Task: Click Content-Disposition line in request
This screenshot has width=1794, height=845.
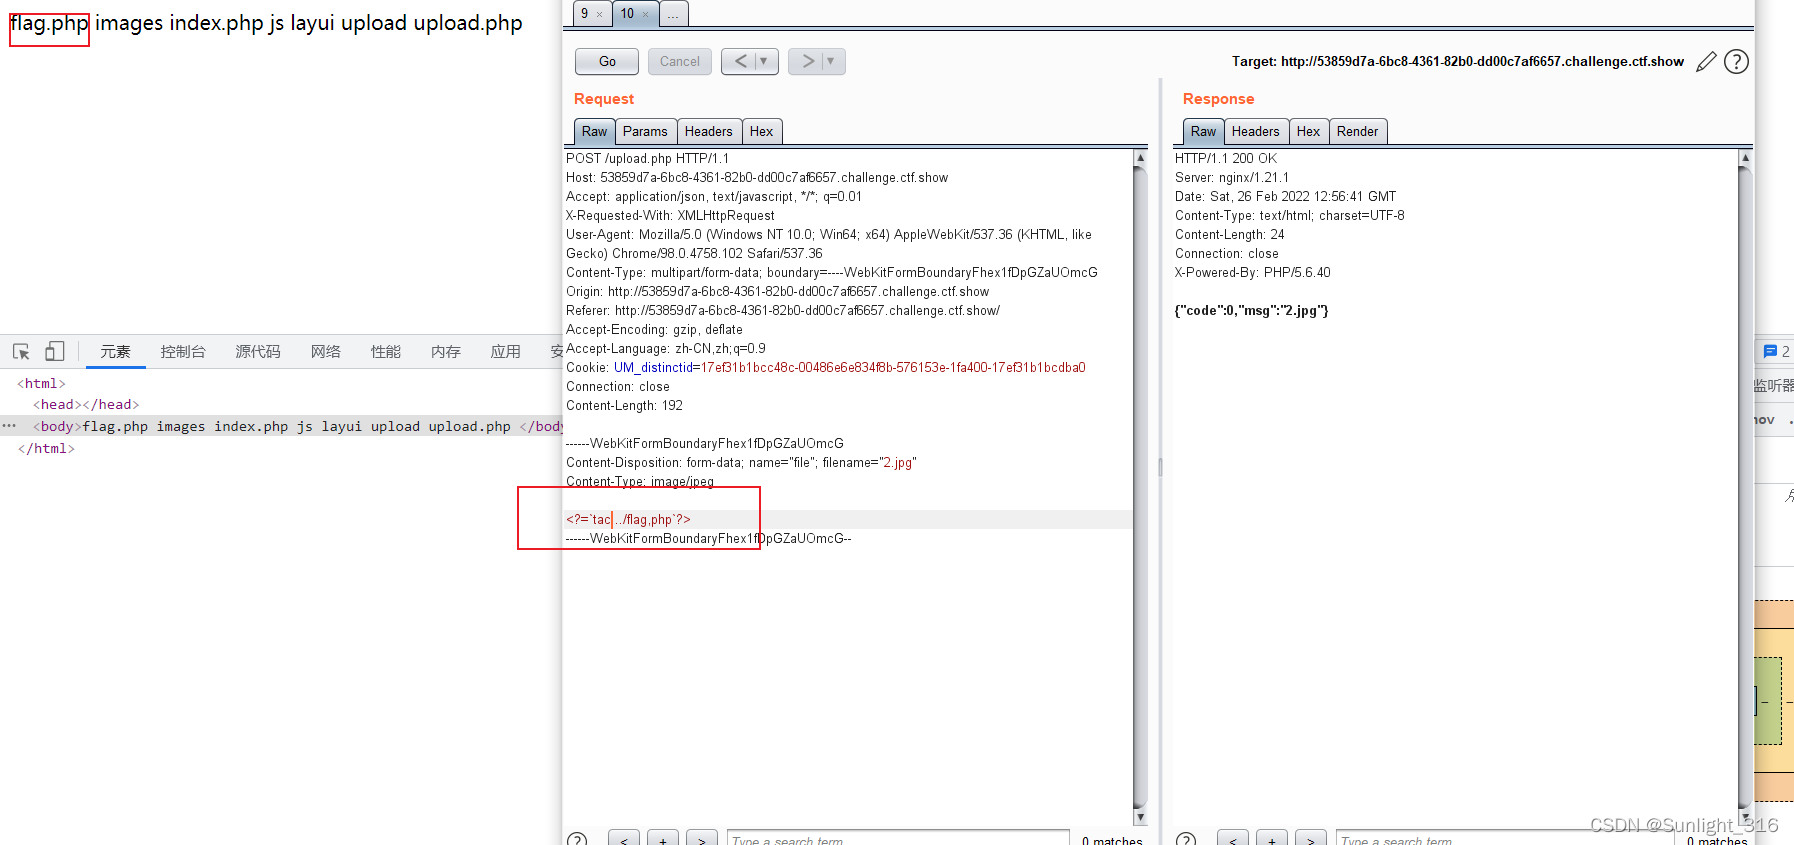Action: 741,462
